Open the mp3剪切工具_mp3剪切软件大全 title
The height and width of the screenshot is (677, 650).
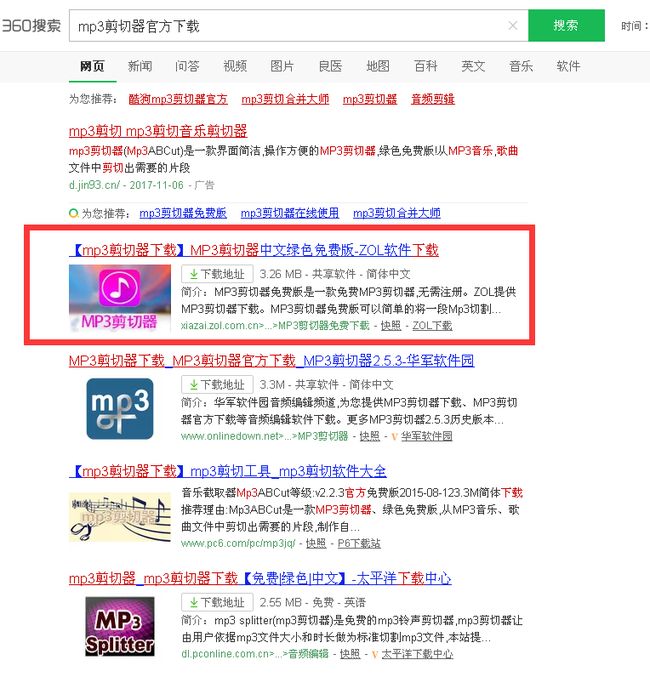pyautogui.click(x=228, y=471)
